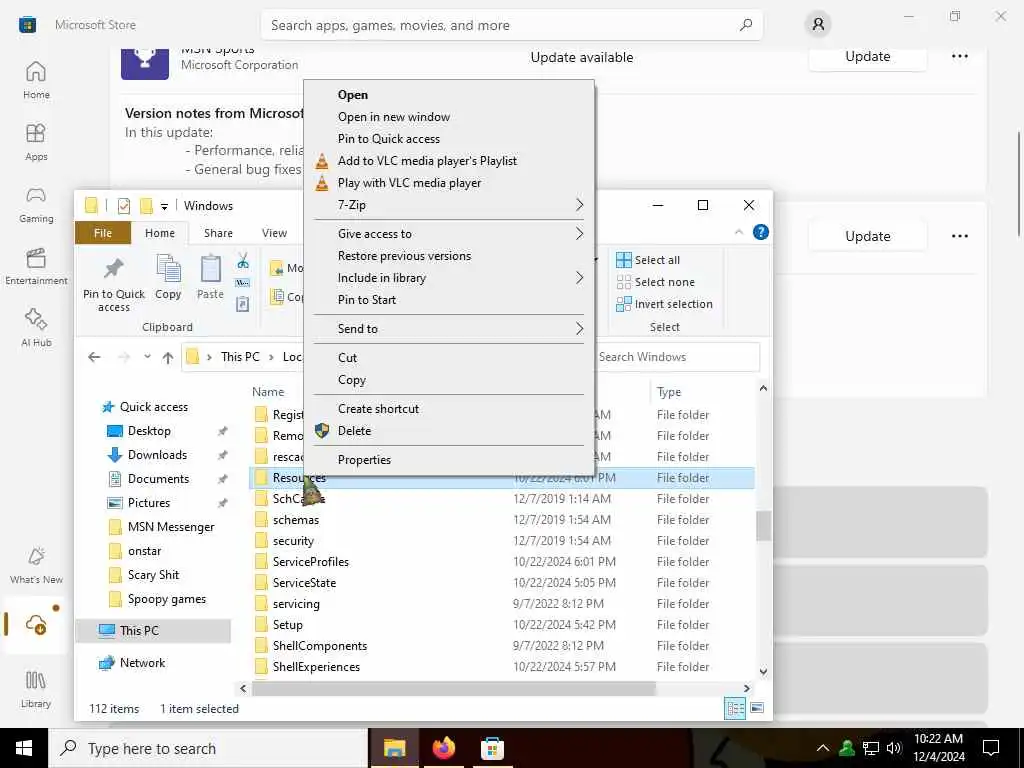Click the Cut scissors icon in ribbon
The width and height of the screenshot is (1024, 768).
pos(243,261)
